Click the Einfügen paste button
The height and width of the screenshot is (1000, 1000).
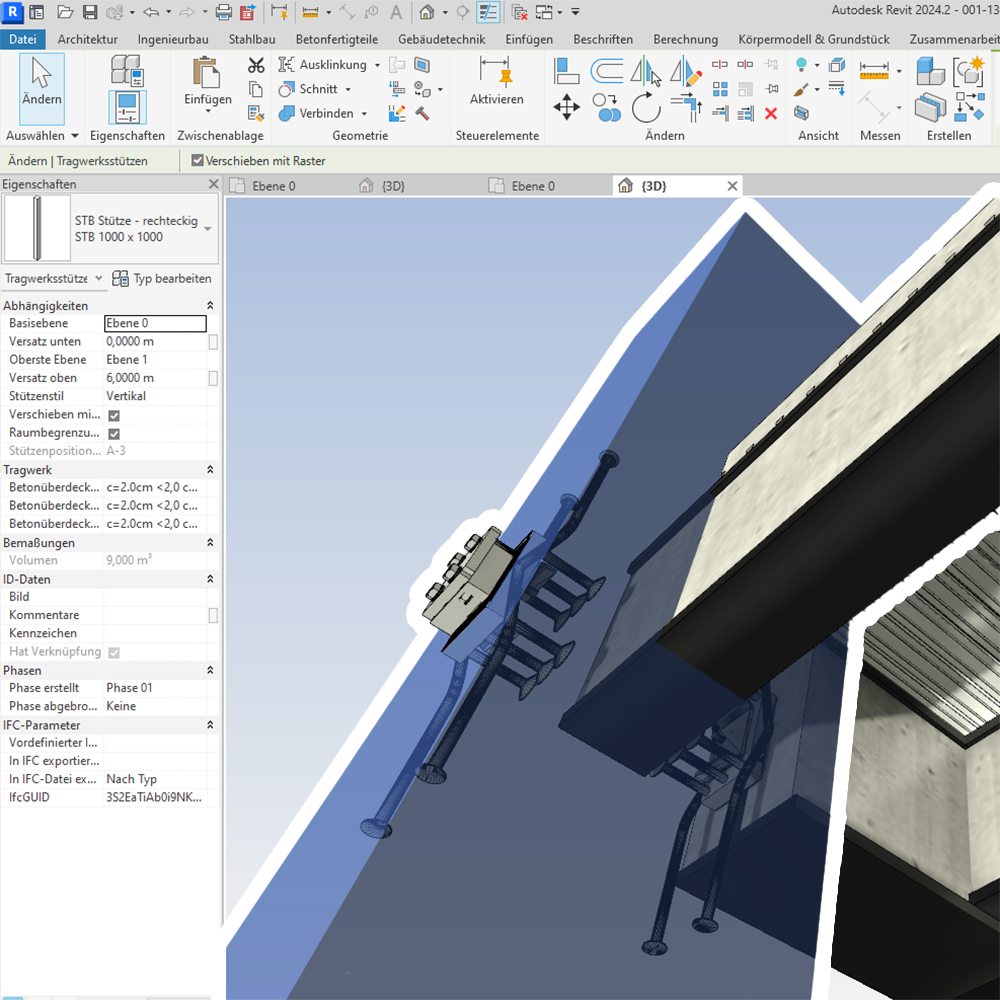[x=208, y=79]
